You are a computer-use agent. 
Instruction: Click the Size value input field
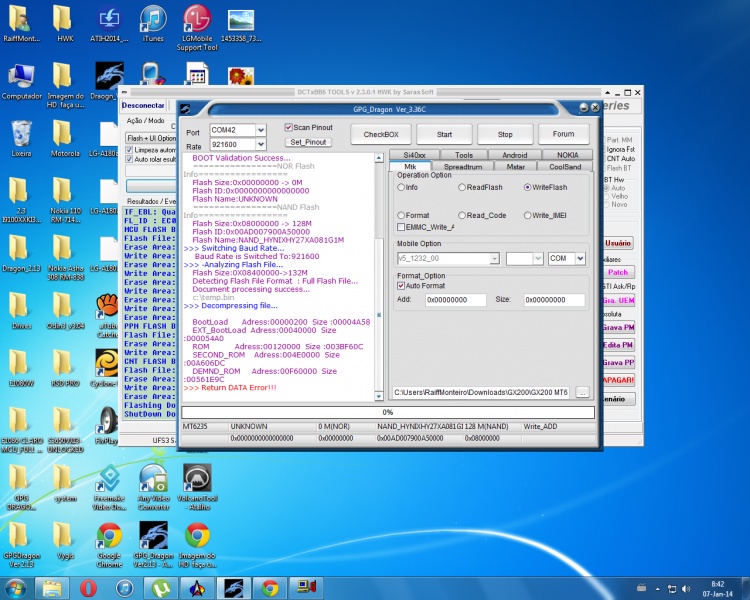coord(554,300)
